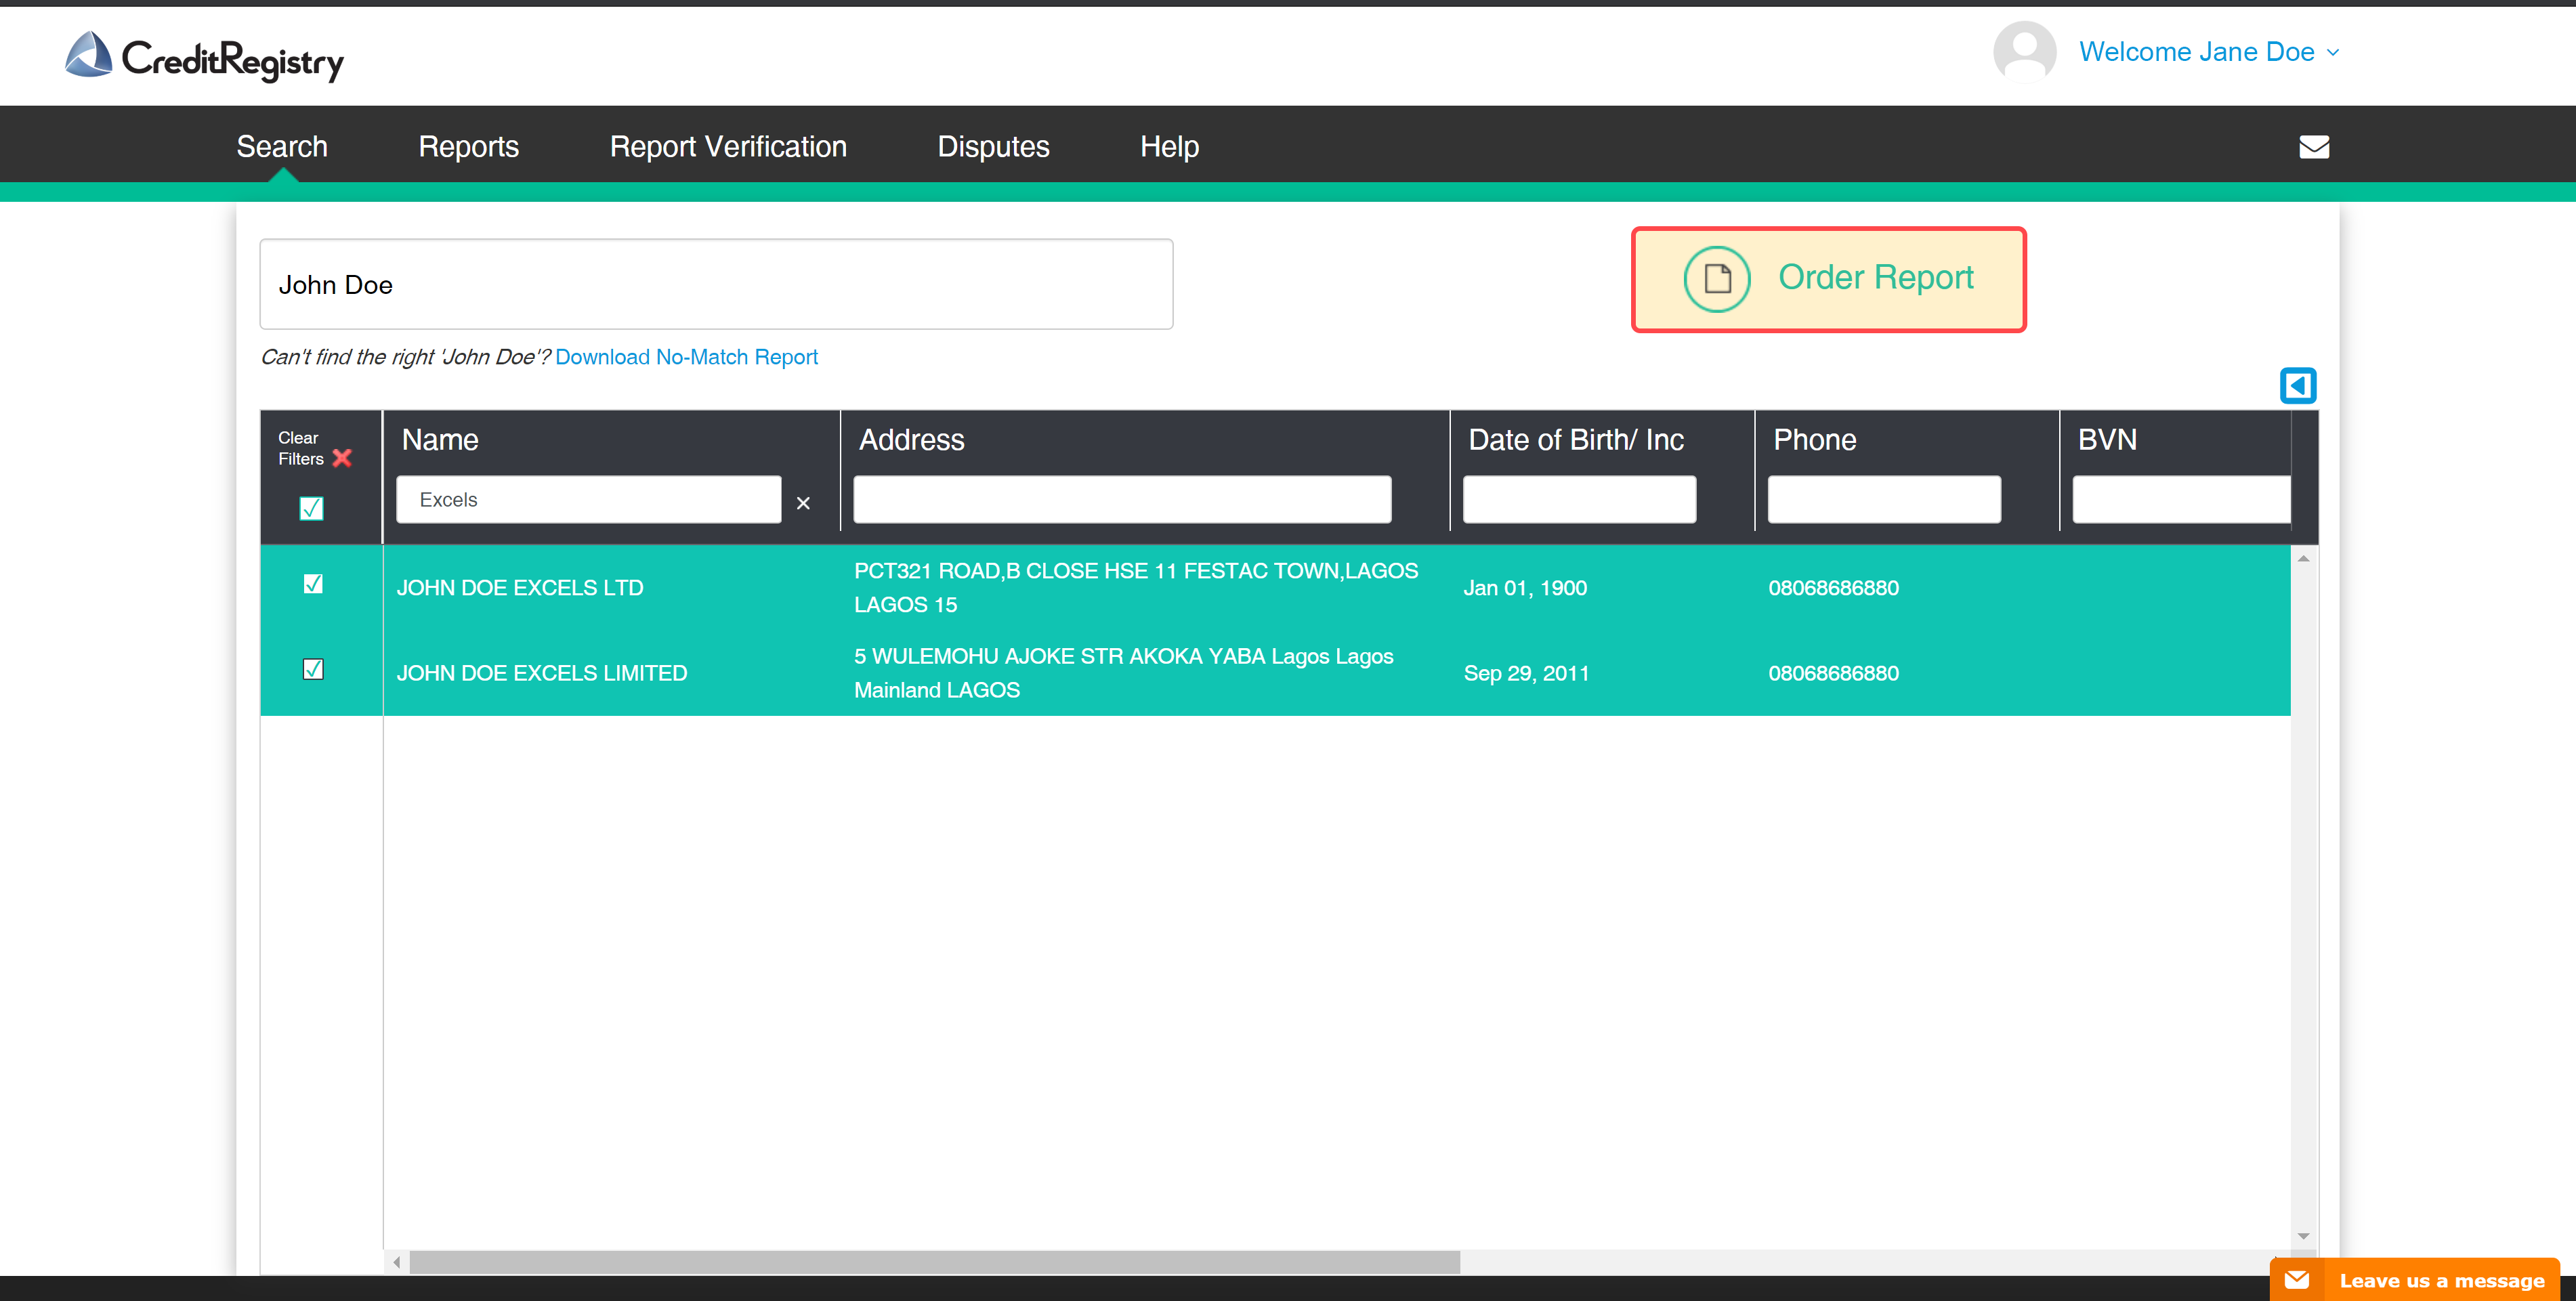
Task: Click the red Clear Filters X icon
Action: [x=342, y=458]
